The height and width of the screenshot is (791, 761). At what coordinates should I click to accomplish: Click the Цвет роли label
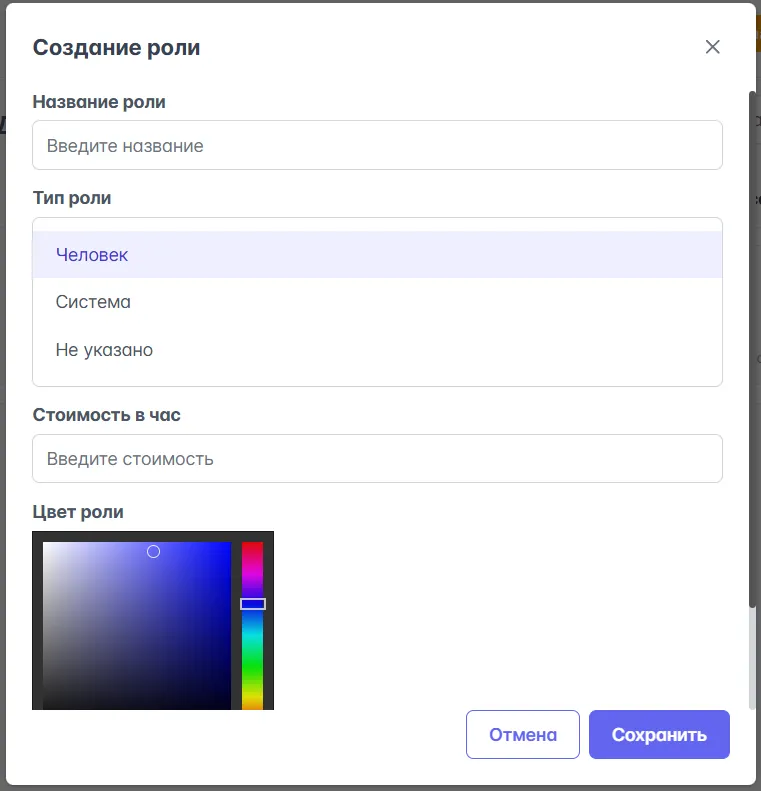(x=78, y=512)
